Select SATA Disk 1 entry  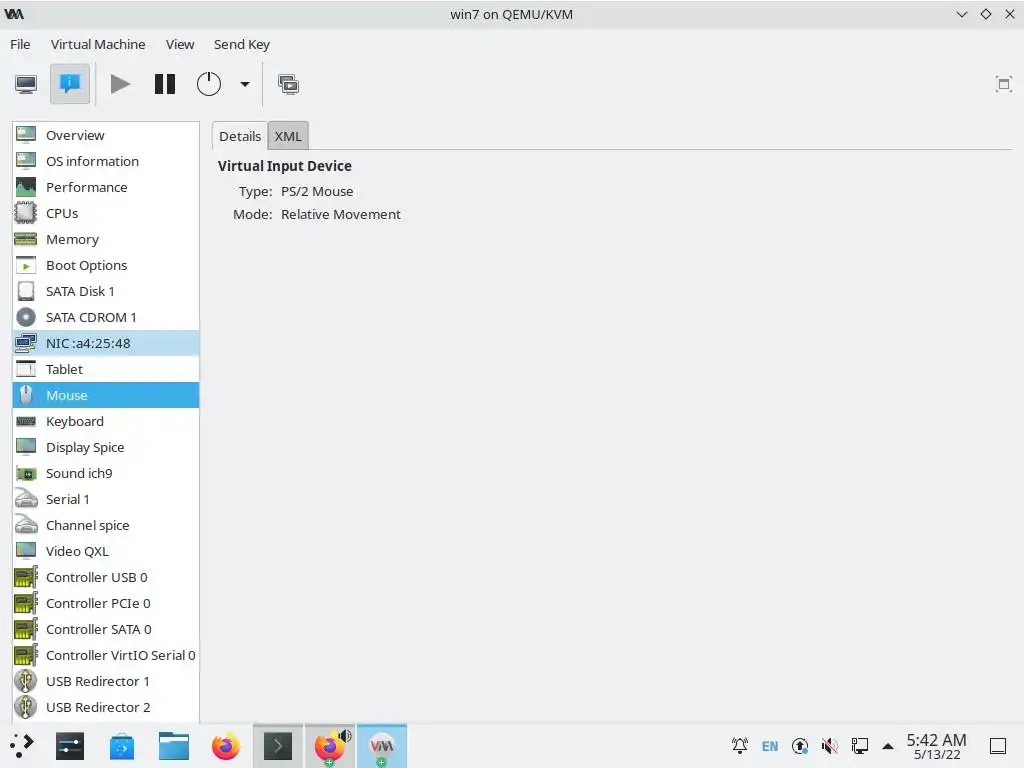coord(106,291)
